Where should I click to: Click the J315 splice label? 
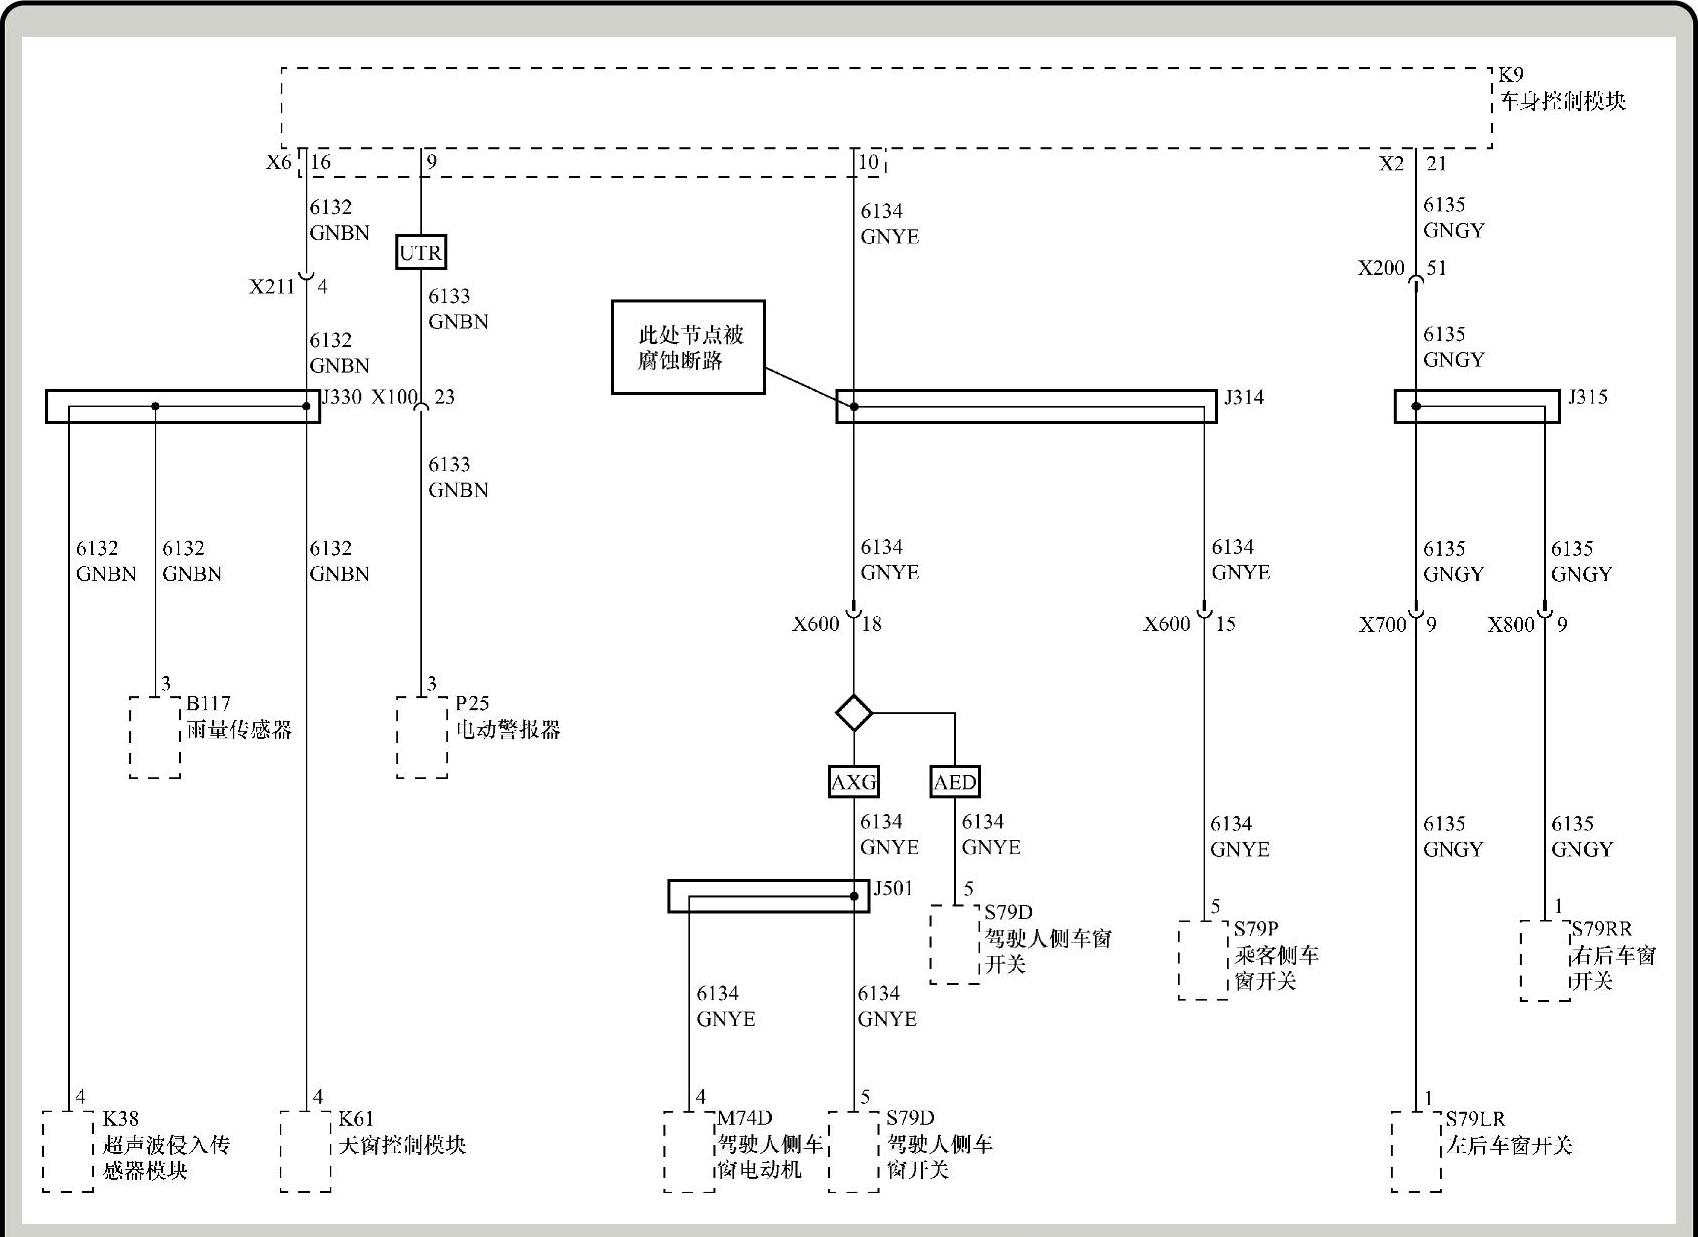[1587, 397]
